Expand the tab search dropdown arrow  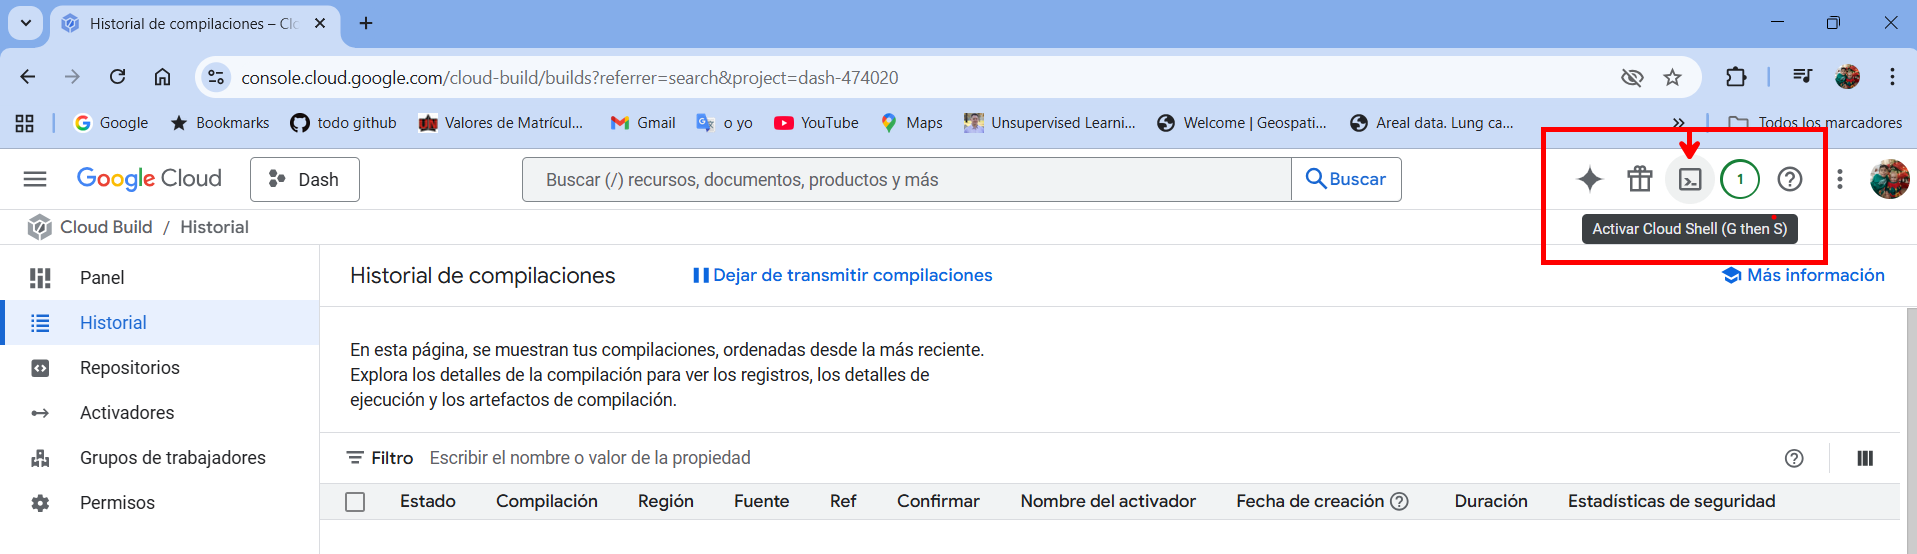pos(26,23)
